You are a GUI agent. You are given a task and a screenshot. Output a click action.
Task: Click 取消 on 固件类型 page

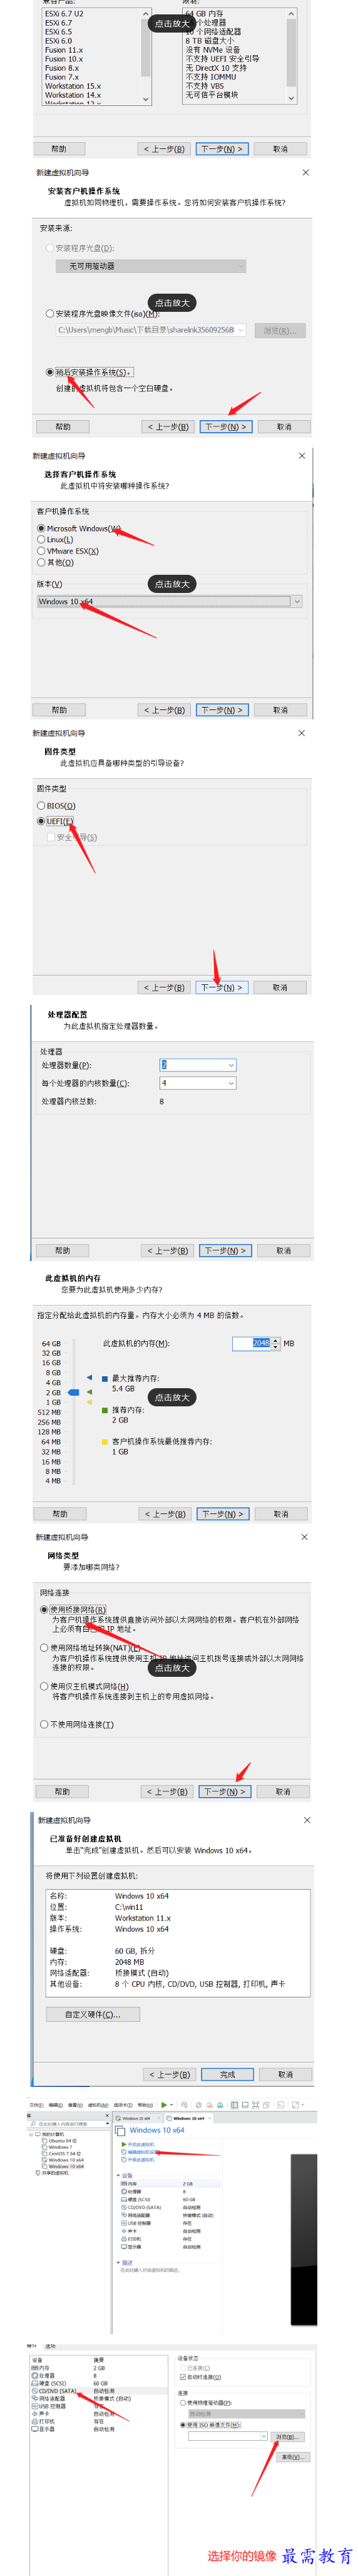[x=280, y=987]
